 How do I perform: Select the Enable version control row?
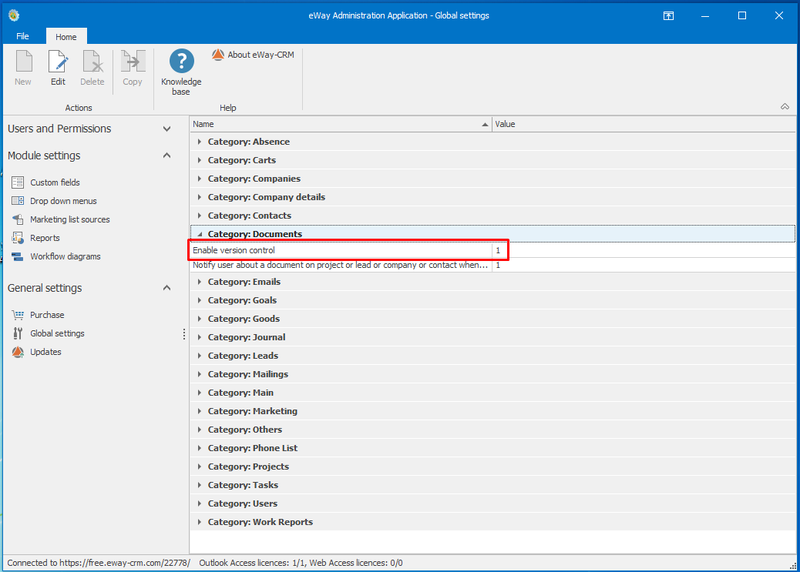tap(492, 250)
